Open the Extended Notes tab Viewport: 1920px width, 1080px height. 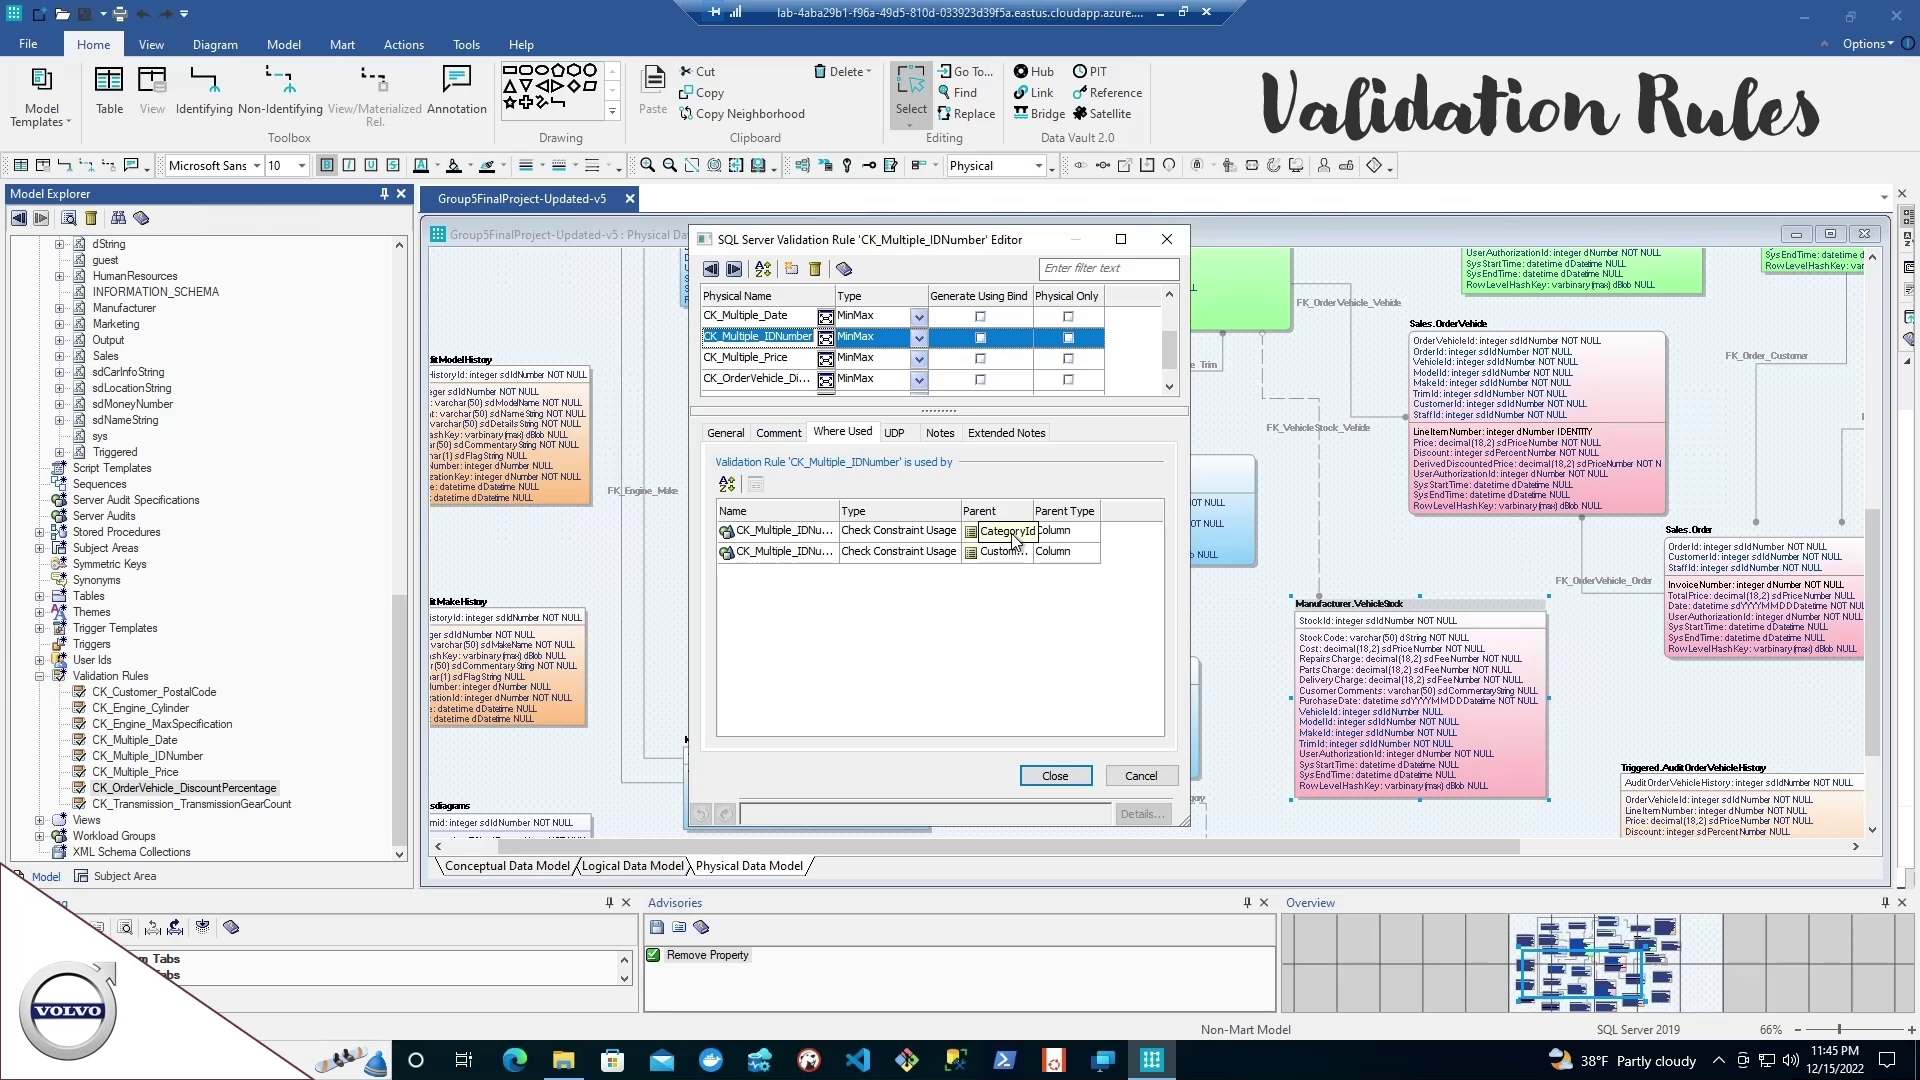coord(1006,433)
